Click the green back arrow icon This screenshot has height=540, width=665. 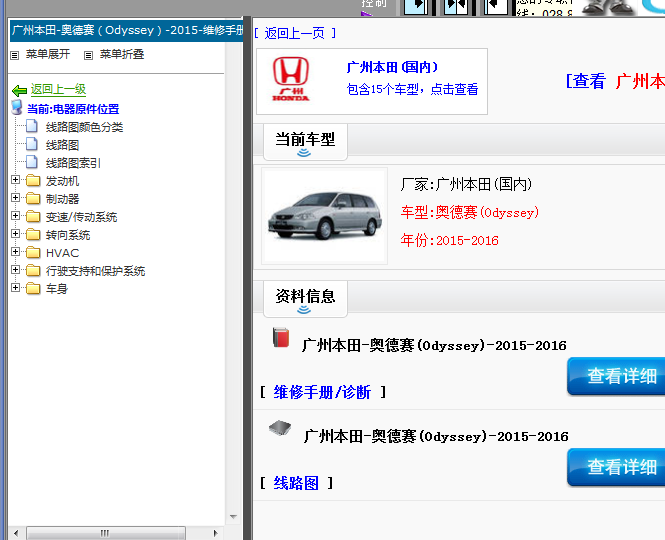[x=19, y=90]
